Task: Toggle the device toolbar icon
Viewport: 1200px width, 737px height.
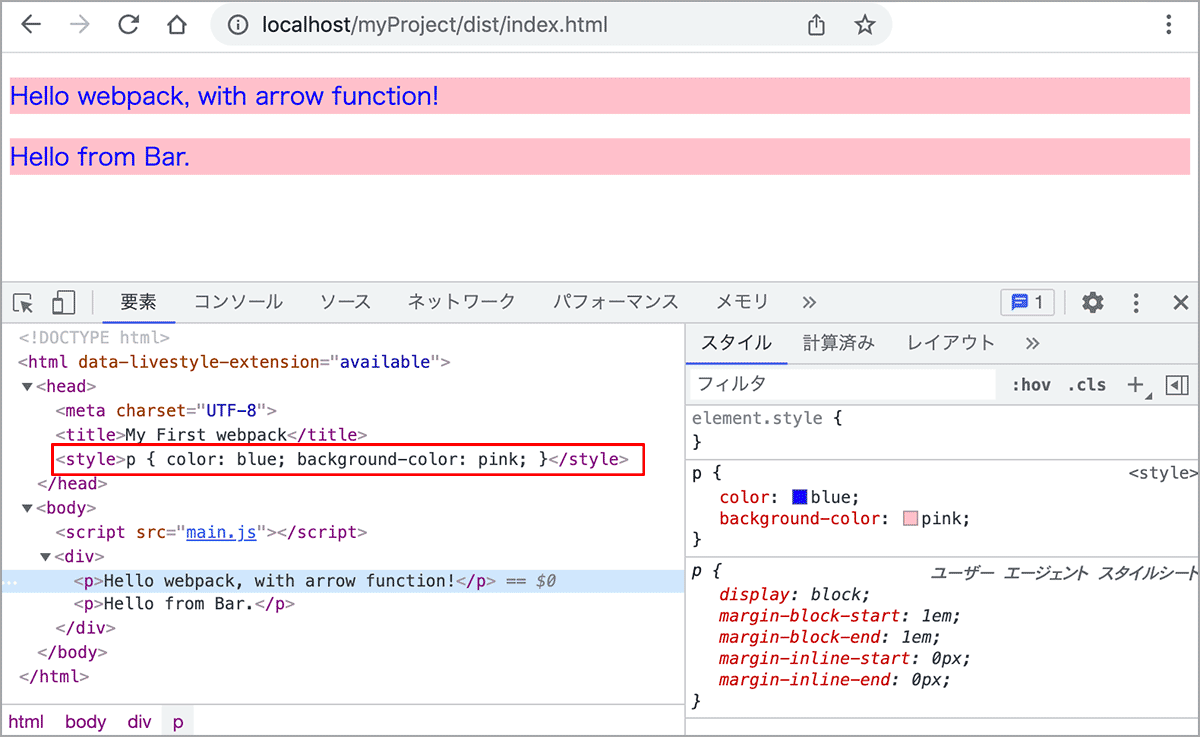Action: [x=64, y=302]
